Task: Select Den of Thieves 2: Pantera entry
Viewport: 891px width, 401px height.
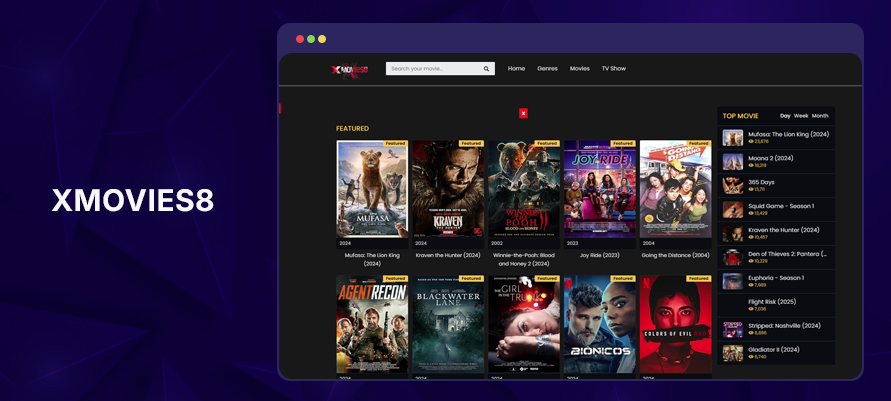Action: click(776, 257)
